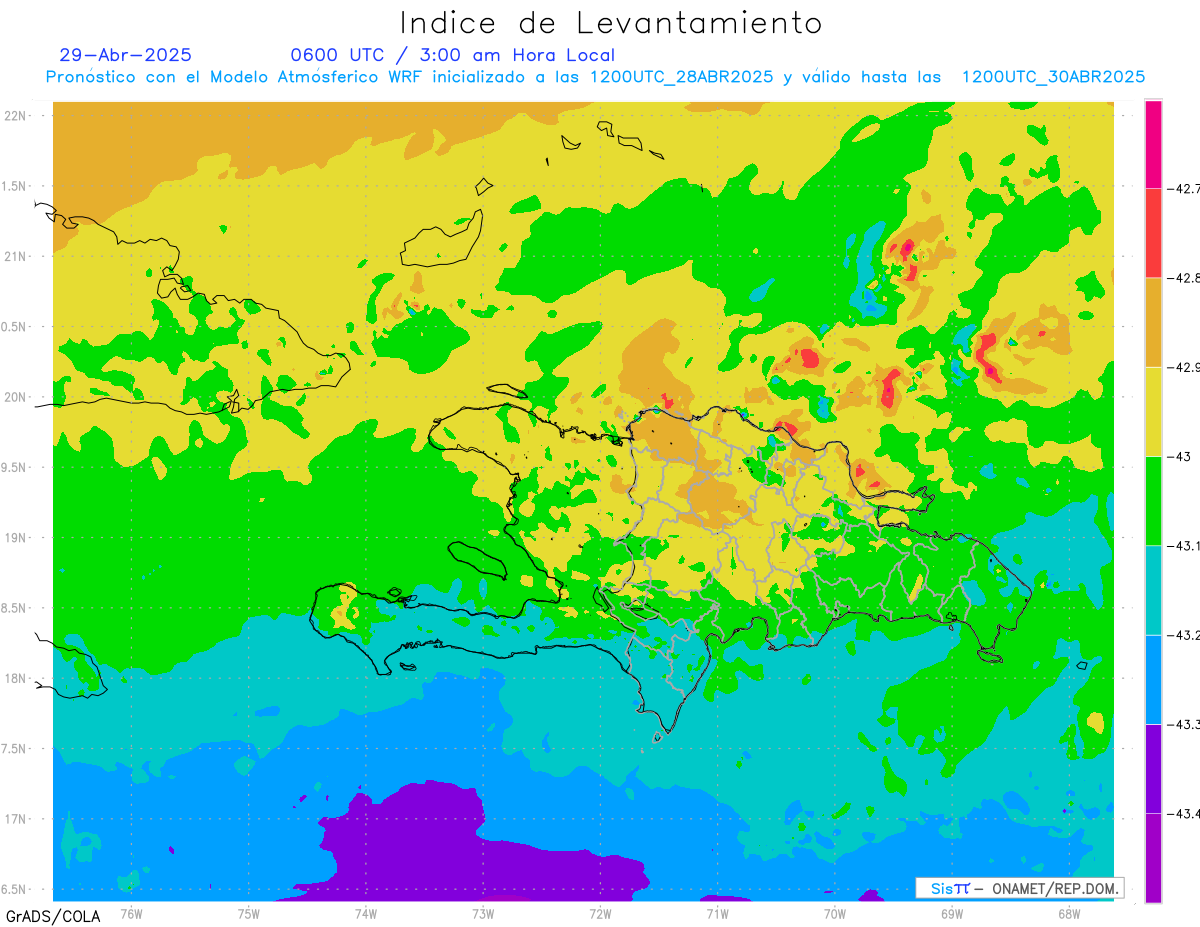Click '0600 UTC / 3:00 am Hora Local'
The height and width of the screenshot is (927, 1200).
point(453,56)
